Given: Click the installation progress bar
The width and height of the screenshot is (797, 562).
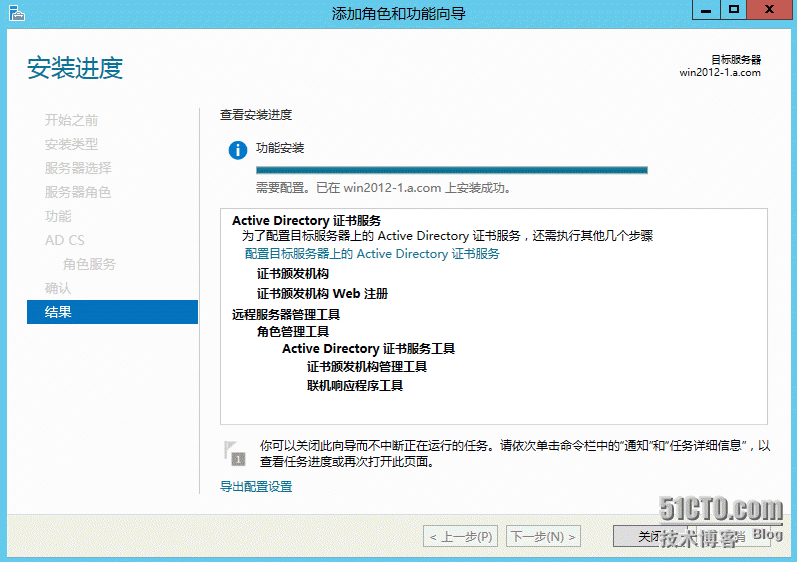Looking at the screenshot, I should (x=451, y=170).
